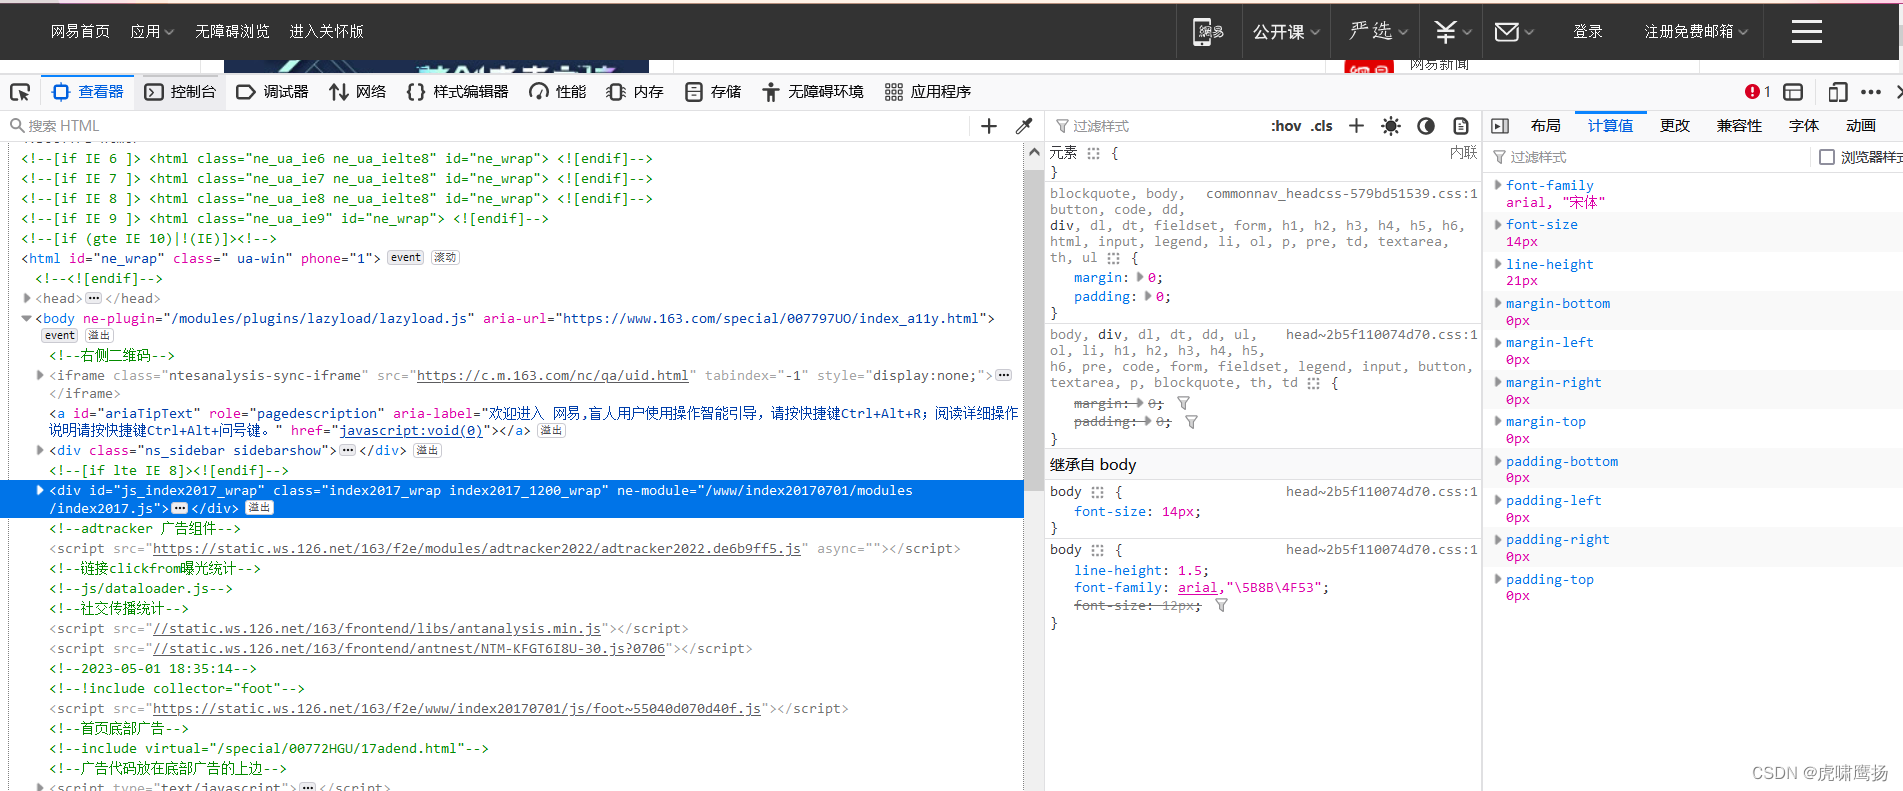Open the uid.html iframe src link
Image resolution: width=1903 pixels, height=791 pixels.
(553, 376)
